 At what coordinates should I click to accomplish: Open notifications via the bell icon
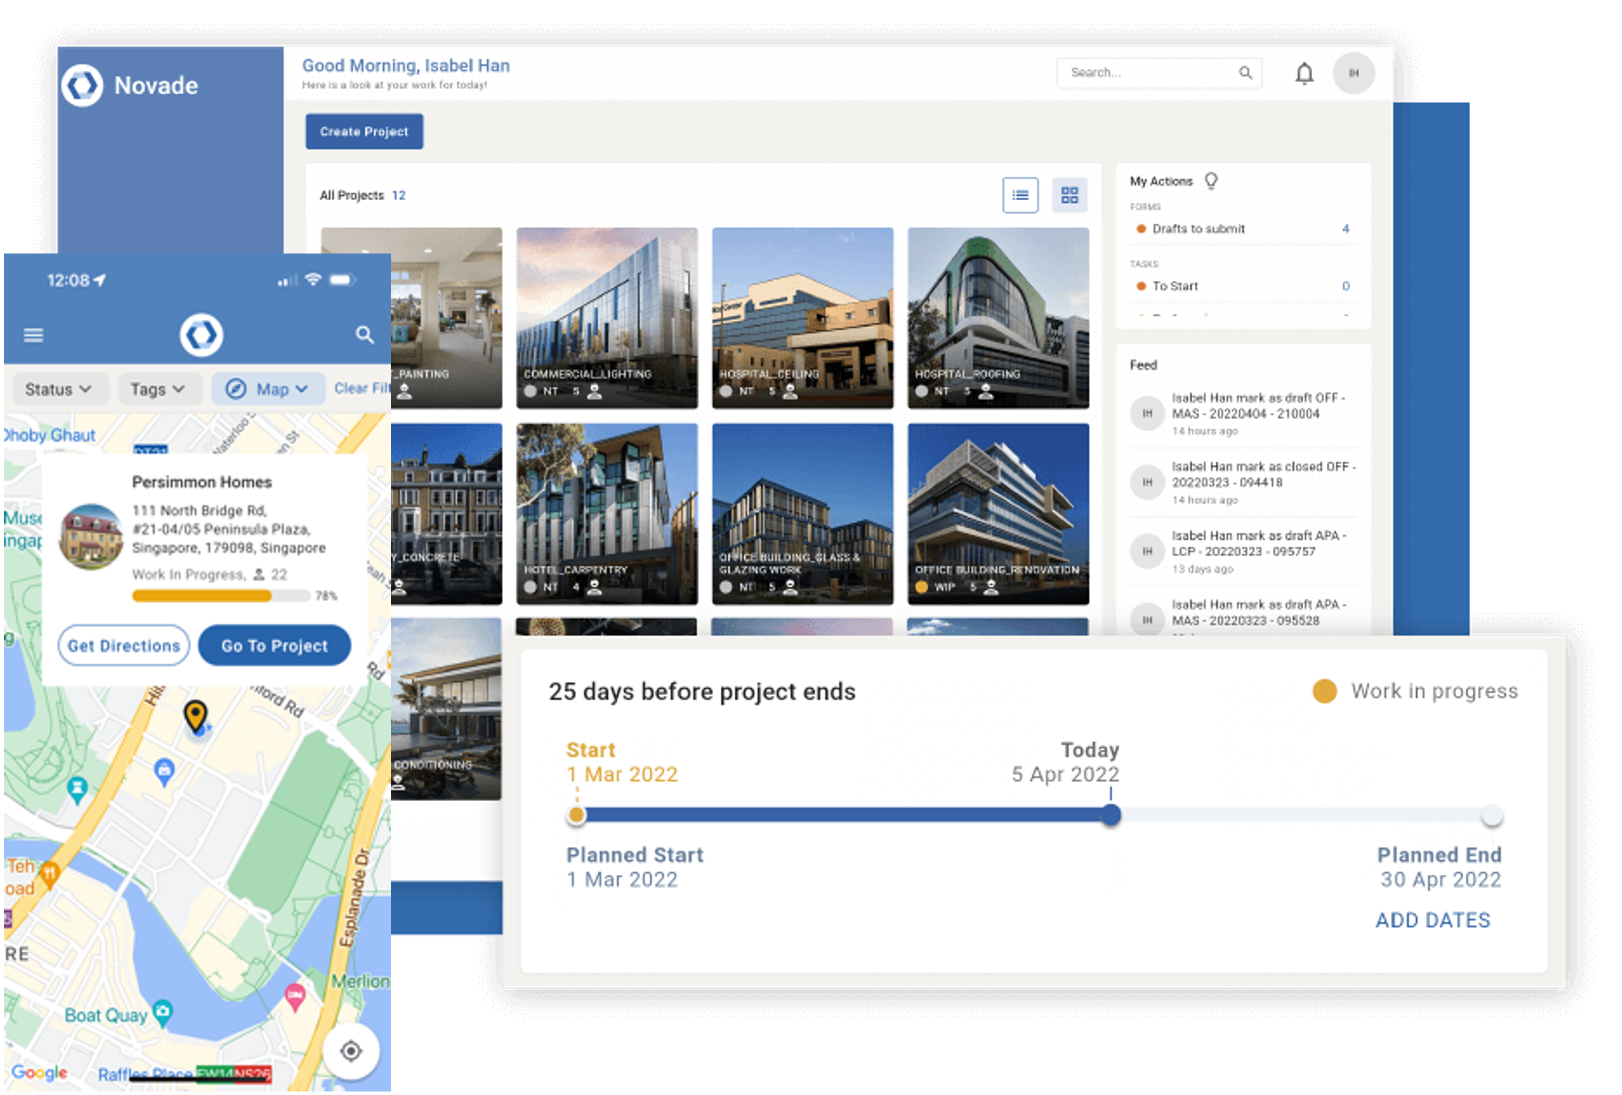pos(1304,73)
